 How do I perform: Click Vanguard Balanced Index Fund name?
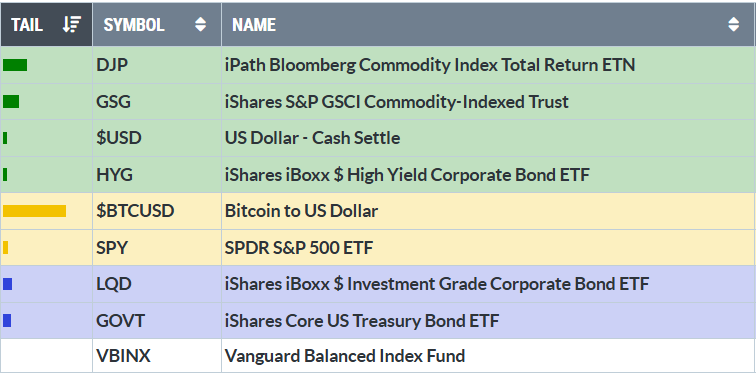(x=345, y=356)
